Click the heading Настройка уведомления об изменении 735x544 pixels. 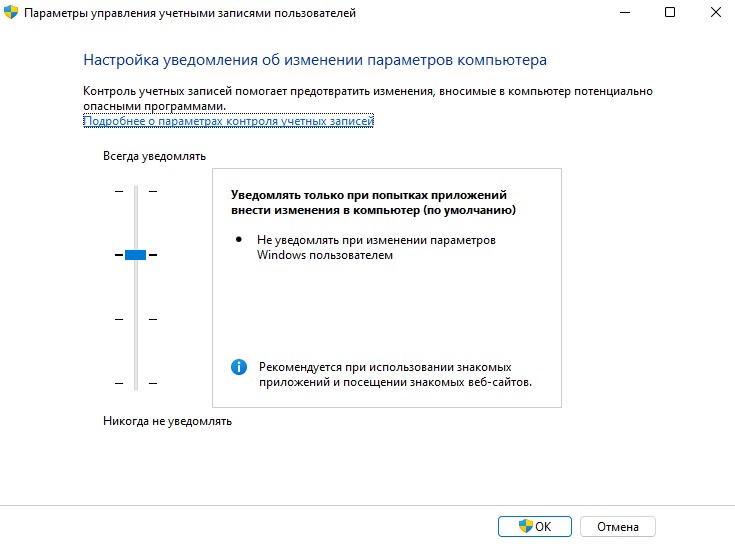tap(315, 60)
